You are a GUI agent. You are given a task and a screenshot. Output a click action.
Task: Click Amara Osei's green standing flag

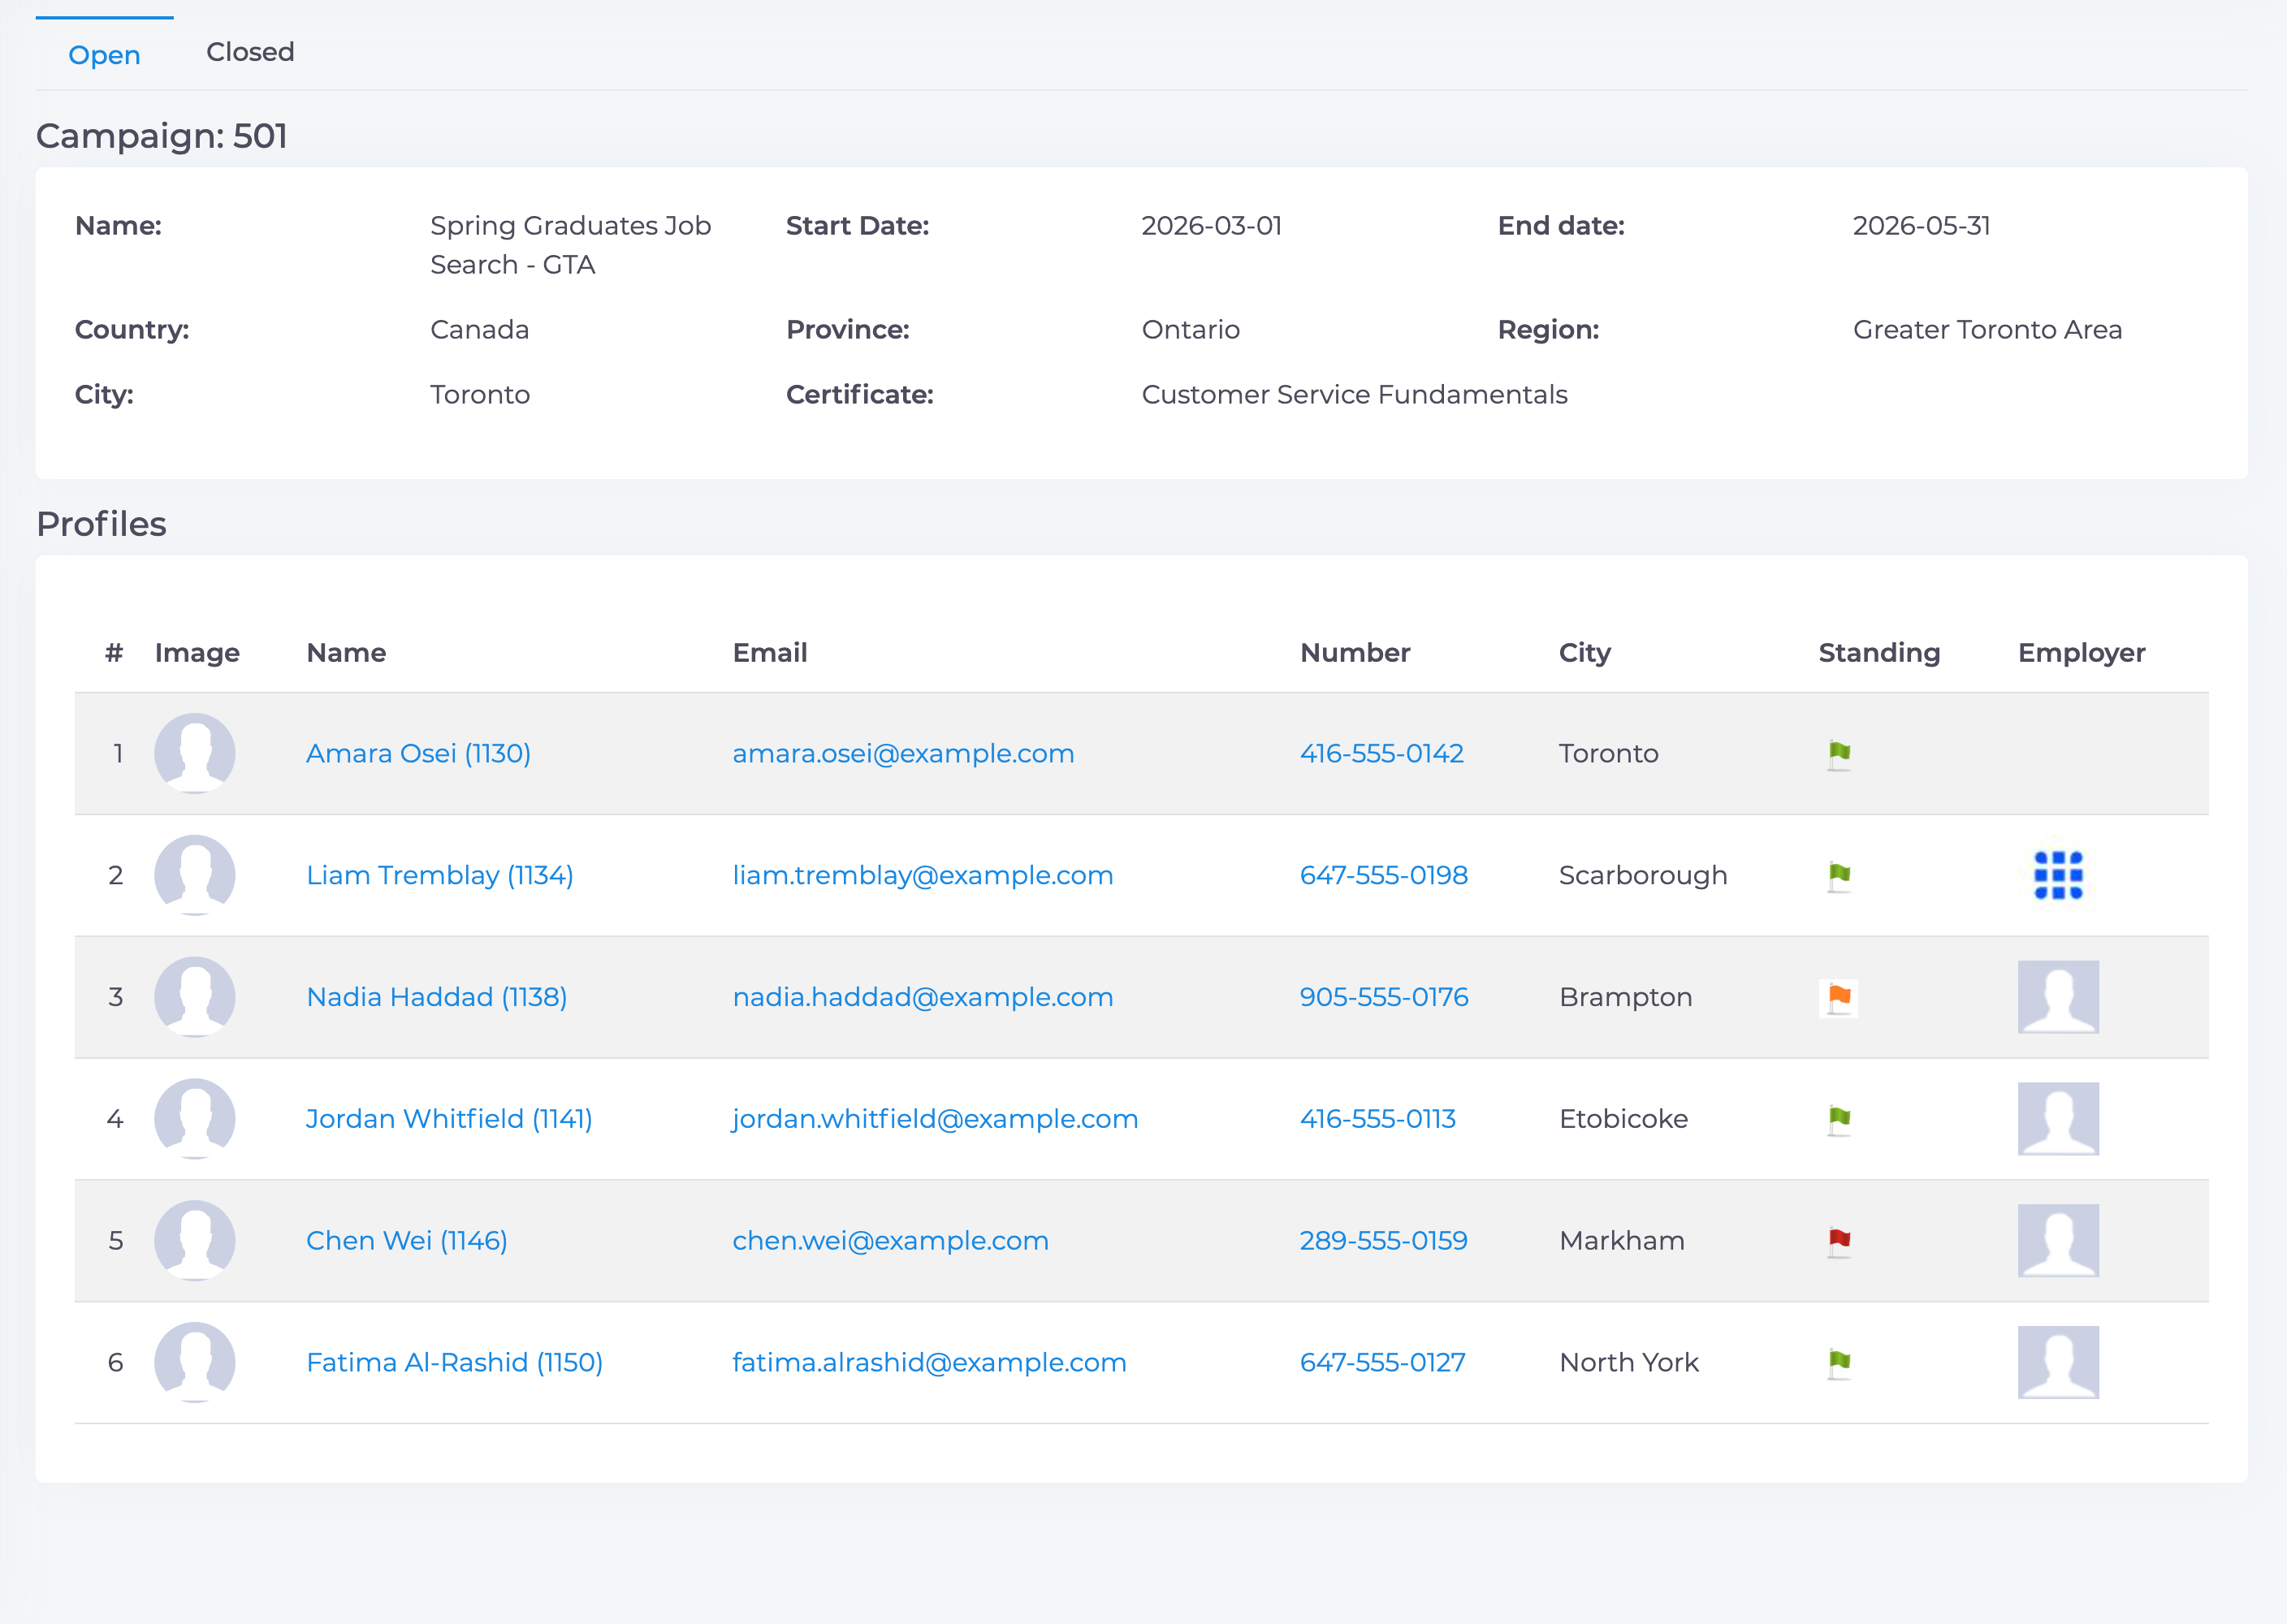1838,754
